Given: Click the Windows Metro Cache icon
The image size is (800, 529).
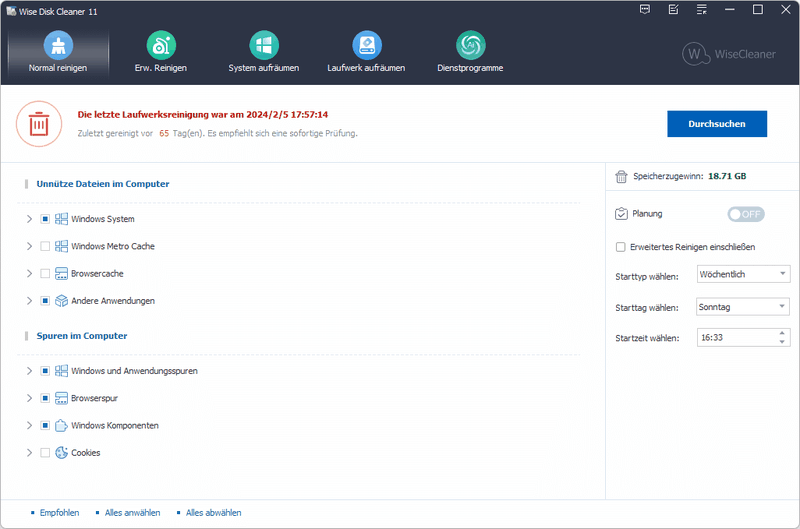Looking at the screenshot, I should [x=61, y=246].
